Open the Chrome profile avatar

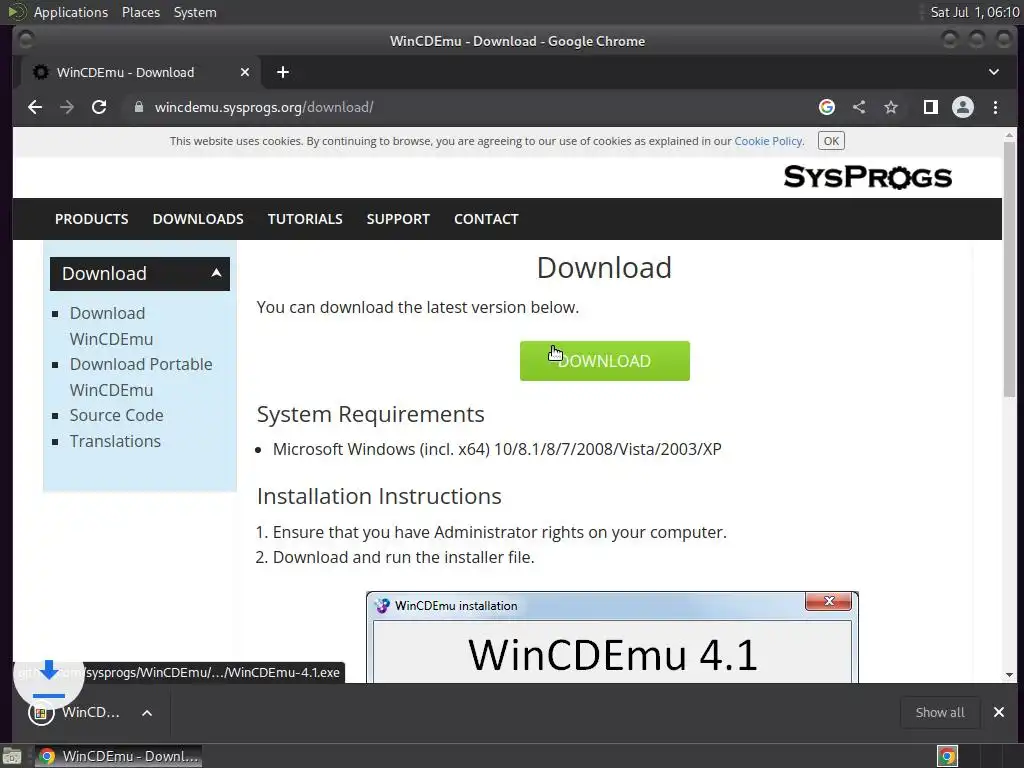click(x=963, y=107)
